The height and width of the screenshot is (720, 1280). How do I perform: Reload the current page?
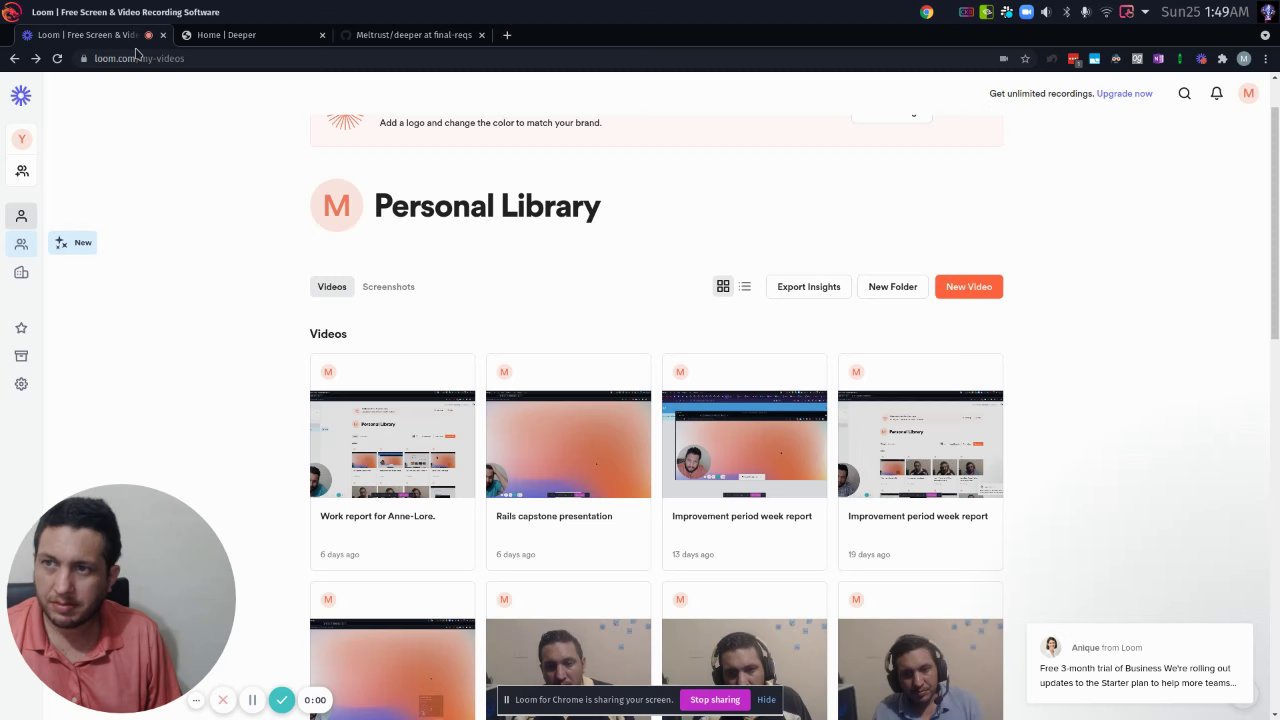pyautogui.click(x=57, y=59)
